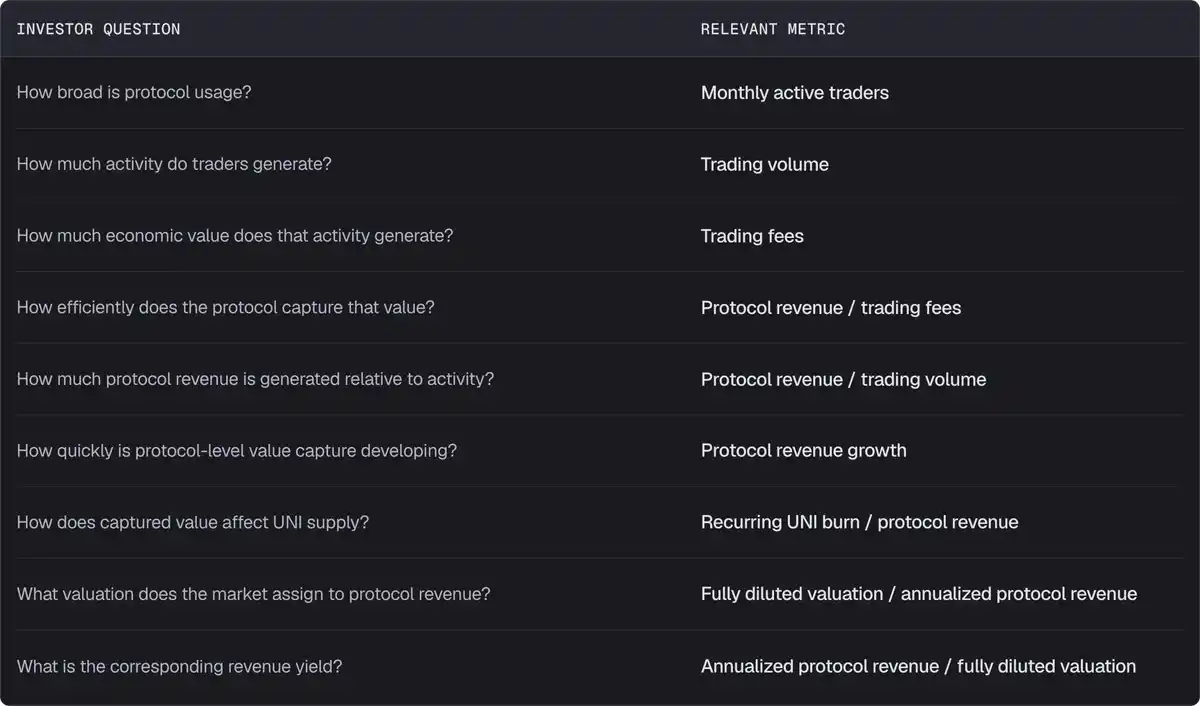Click 'How efficiently does the protocol capture that value?'

click(226, 307)
